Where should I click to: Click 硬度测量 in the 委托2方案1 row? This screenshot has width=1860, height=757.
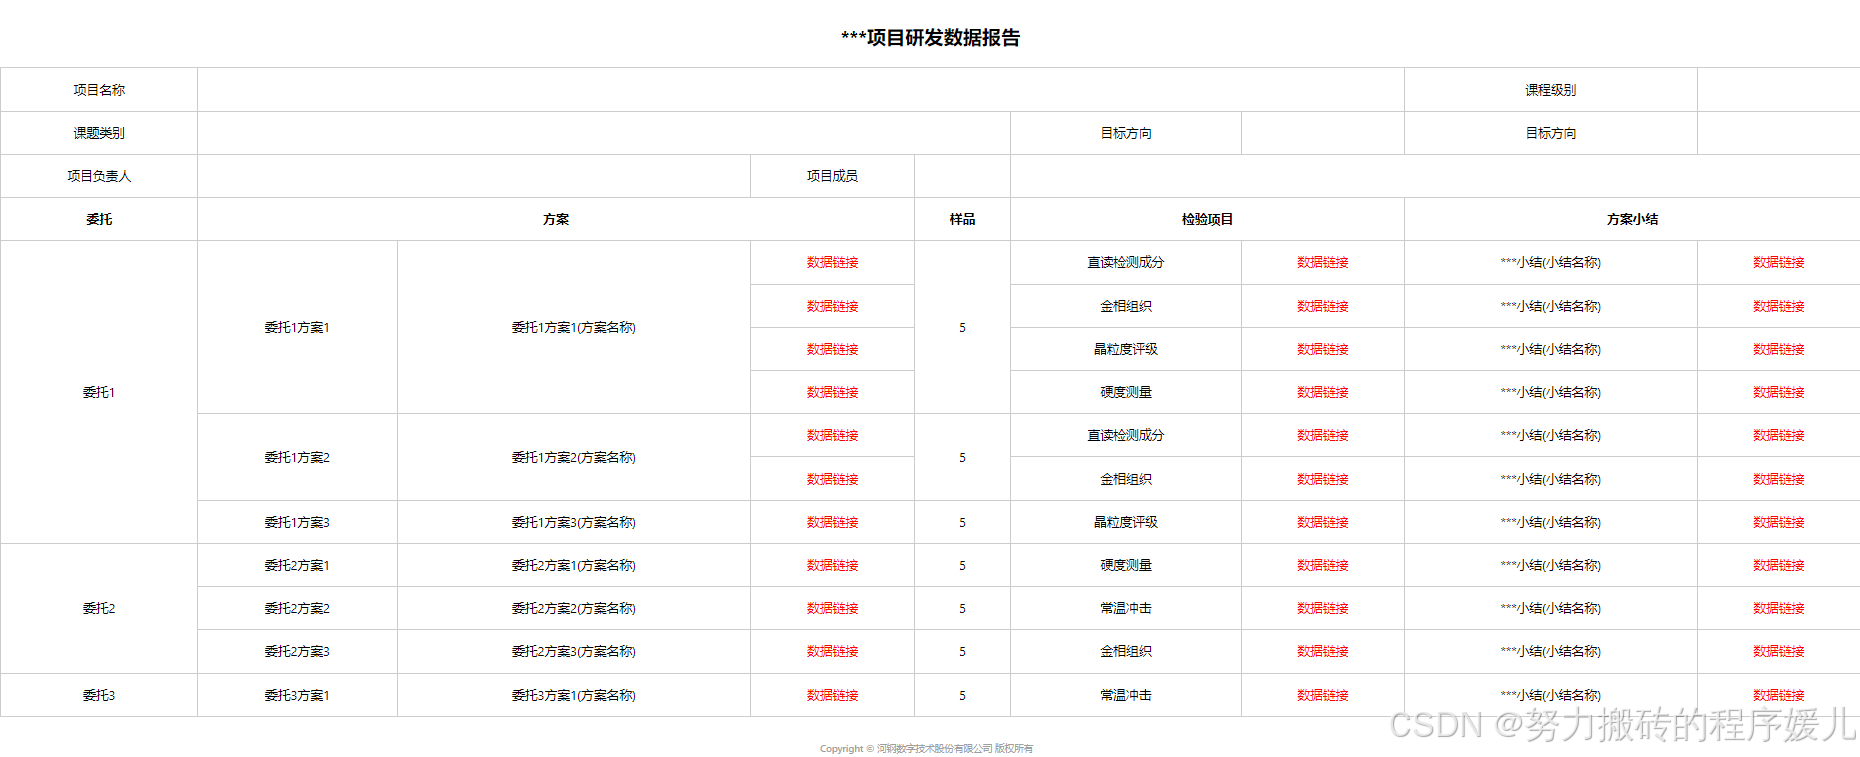(x=1126, y=565)
